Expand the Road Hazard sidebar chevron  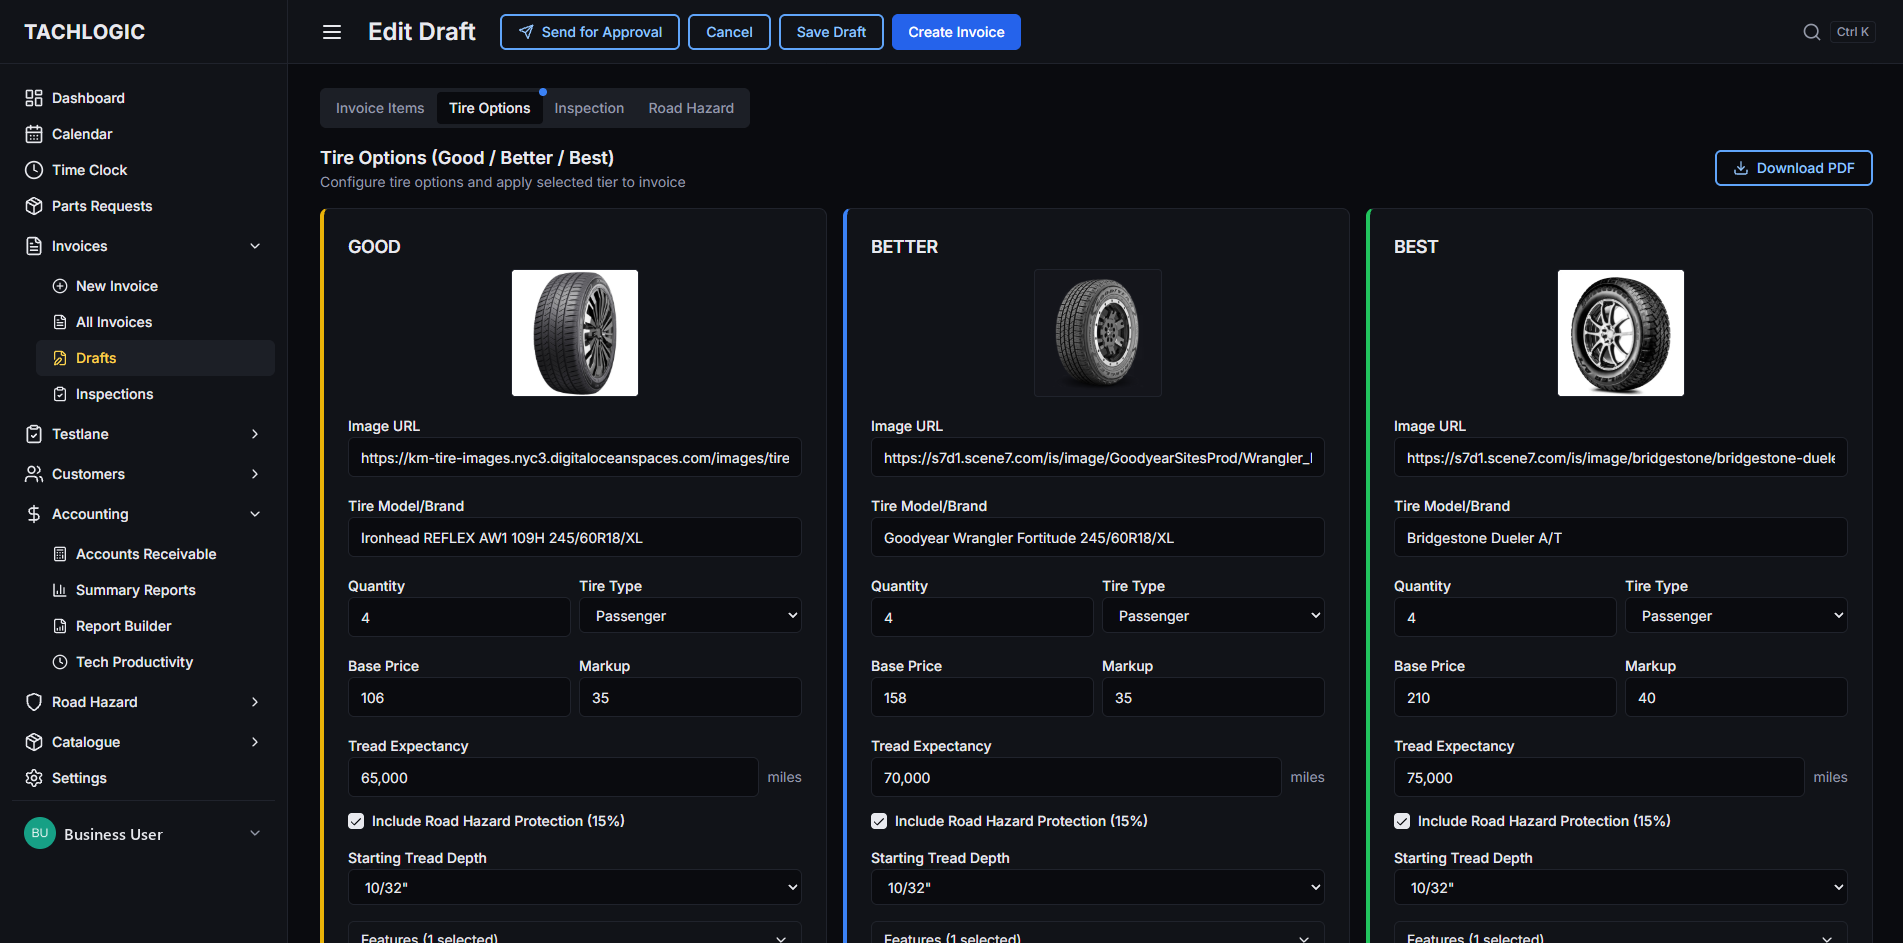255,702
